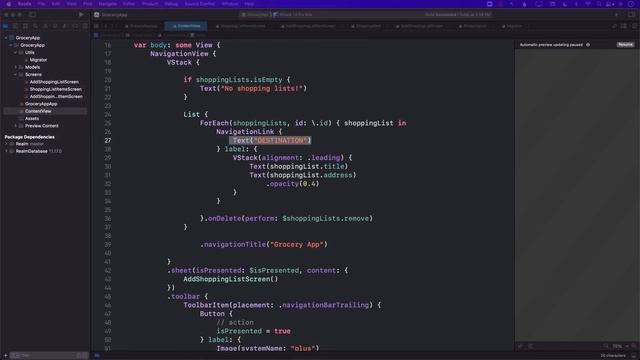The image size is (640, 360).
Task: Adjust editor options icon at top right
Action: click(624, 26)
